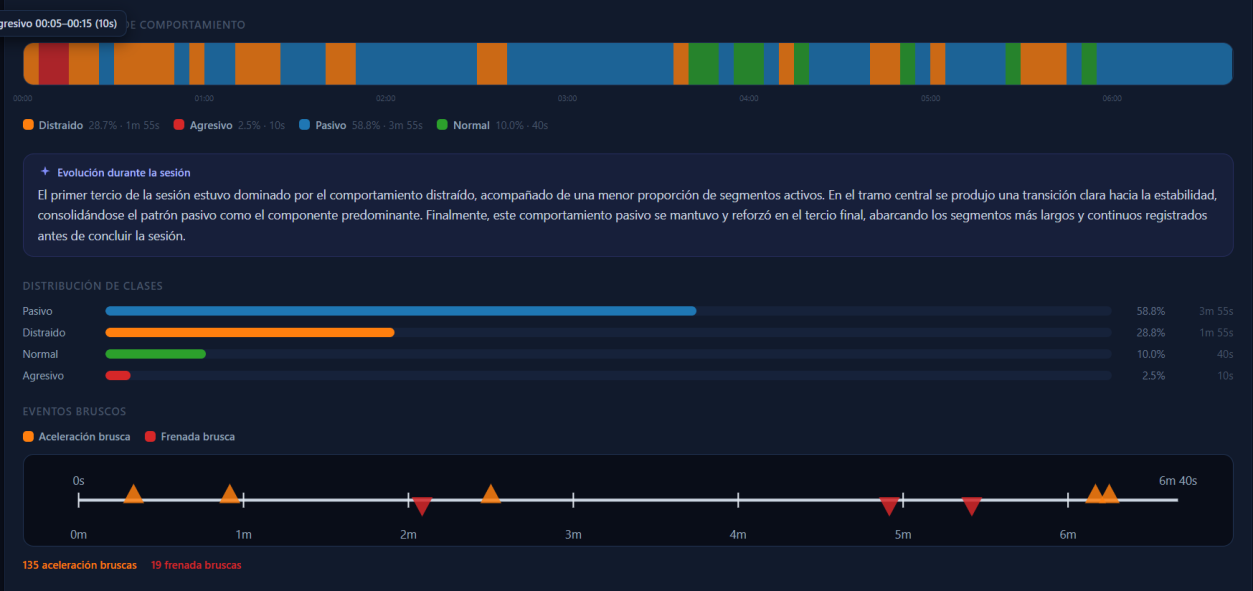1253x591 pixels.
Task: Click the orange Distraído legend swatch
Action: point(28,125)
